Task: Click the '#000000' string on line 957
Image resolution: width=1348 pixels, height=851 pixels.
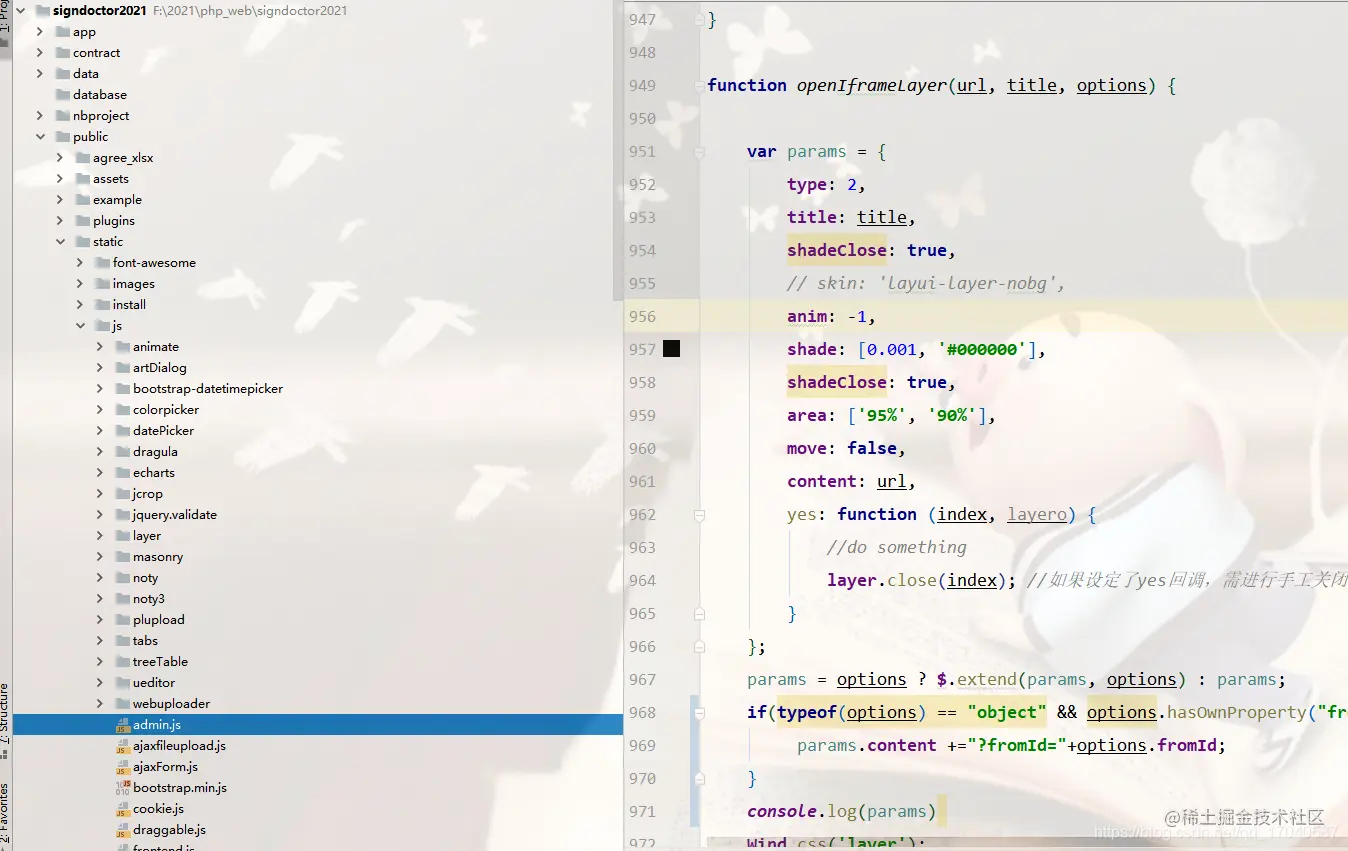Action: point(982,350)
